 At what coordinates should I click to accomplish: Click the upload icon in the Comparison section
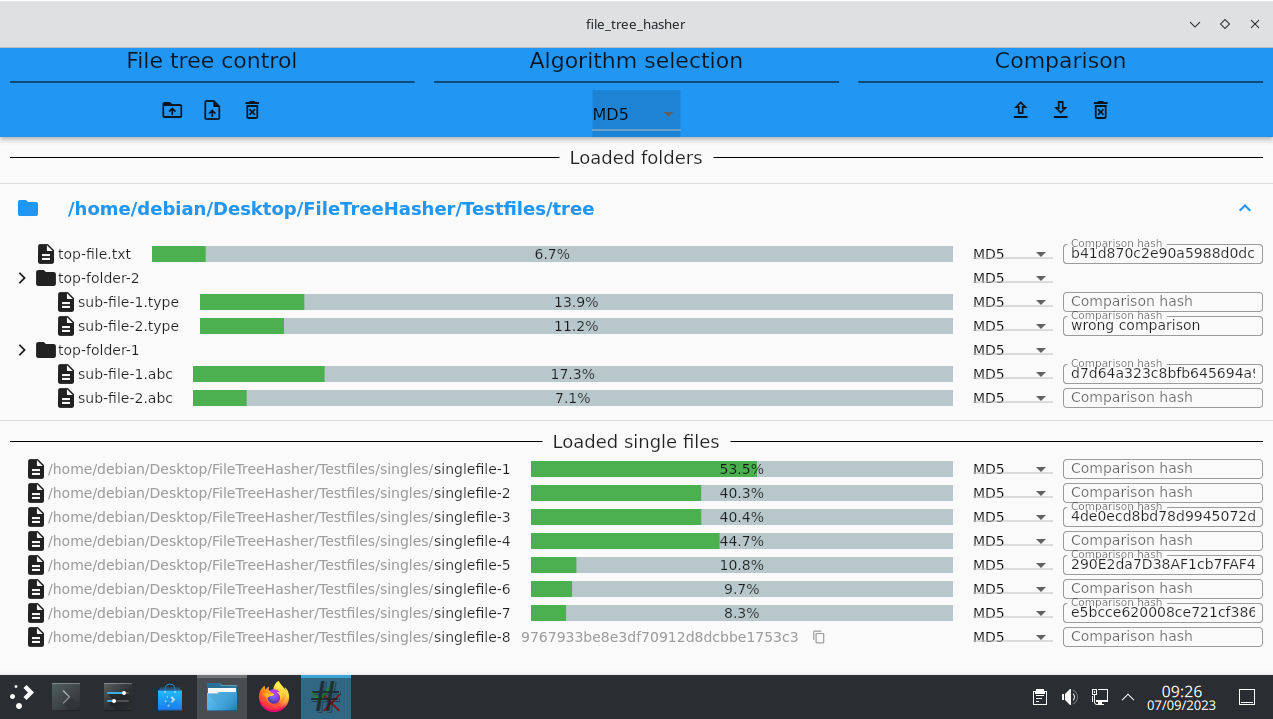[1020, 110]
